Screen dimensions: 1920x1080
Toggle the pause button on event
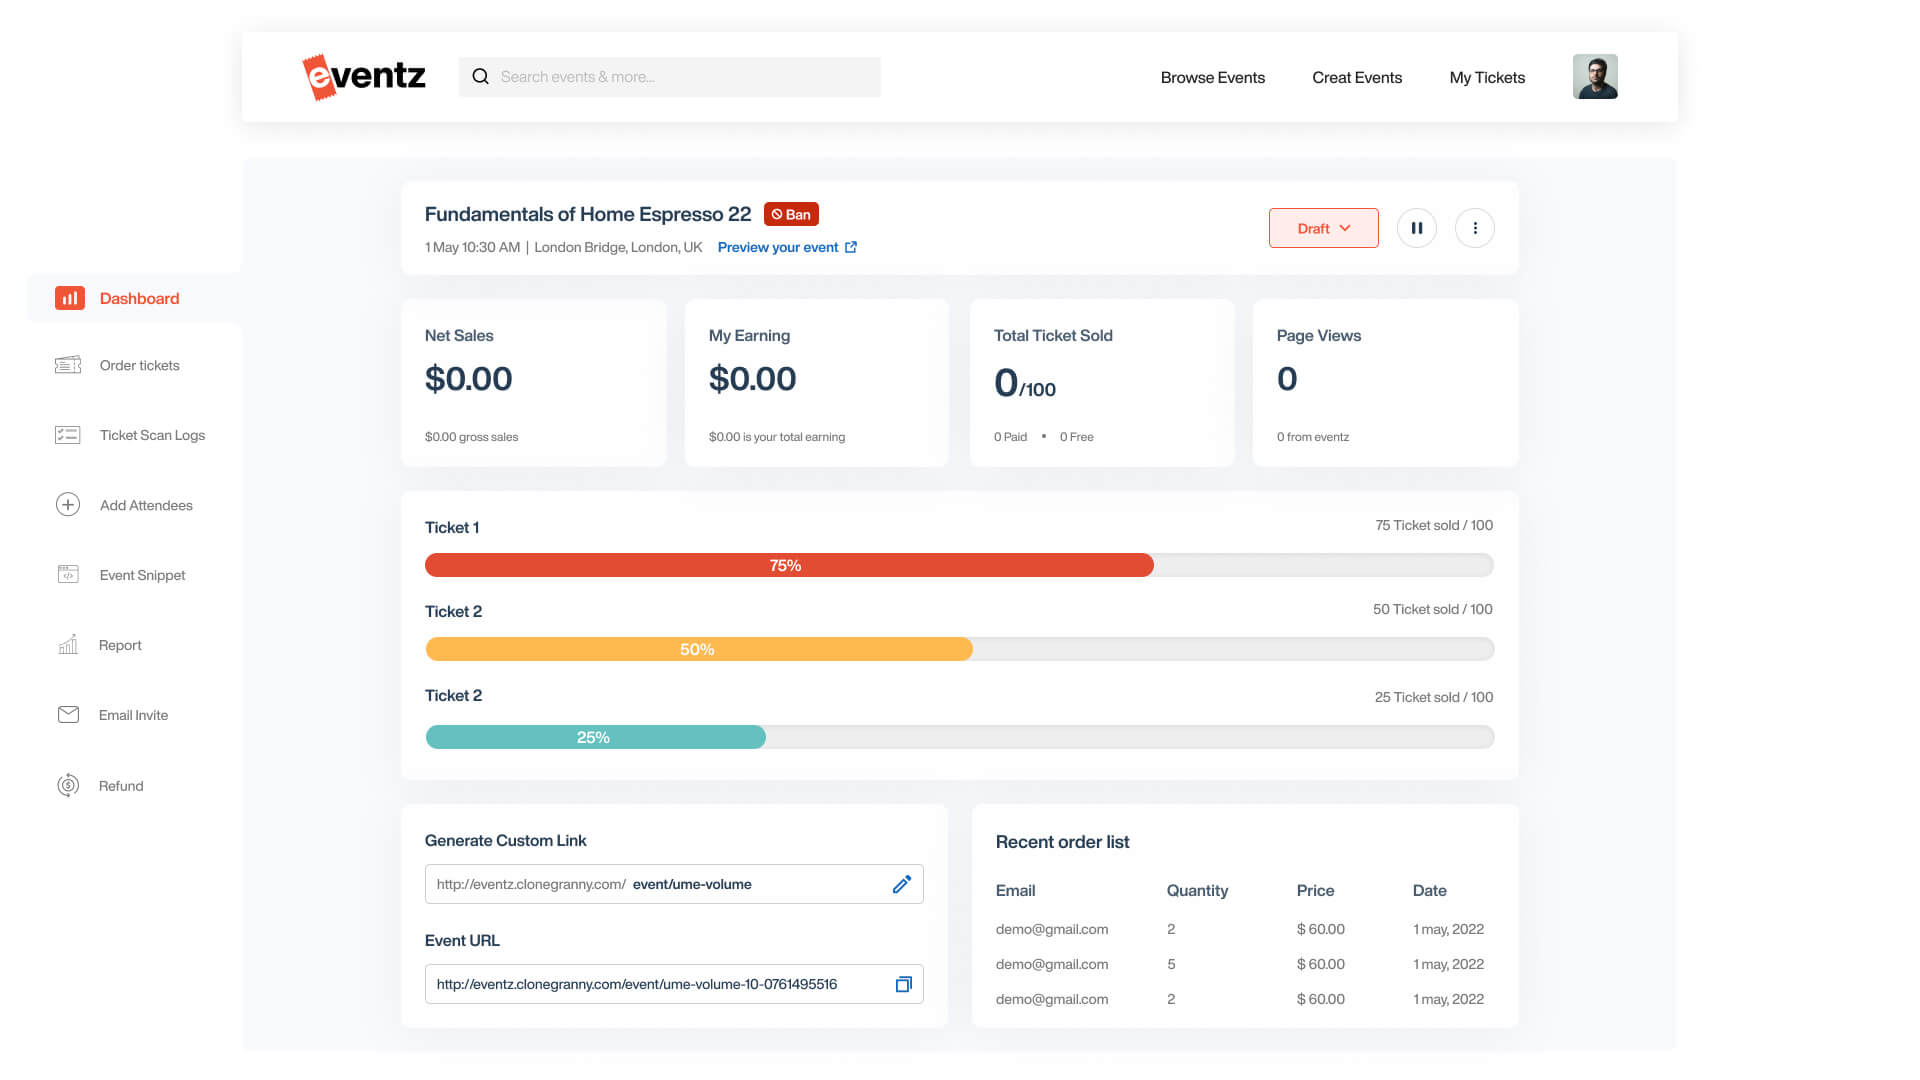click(x=1418, y=227)
